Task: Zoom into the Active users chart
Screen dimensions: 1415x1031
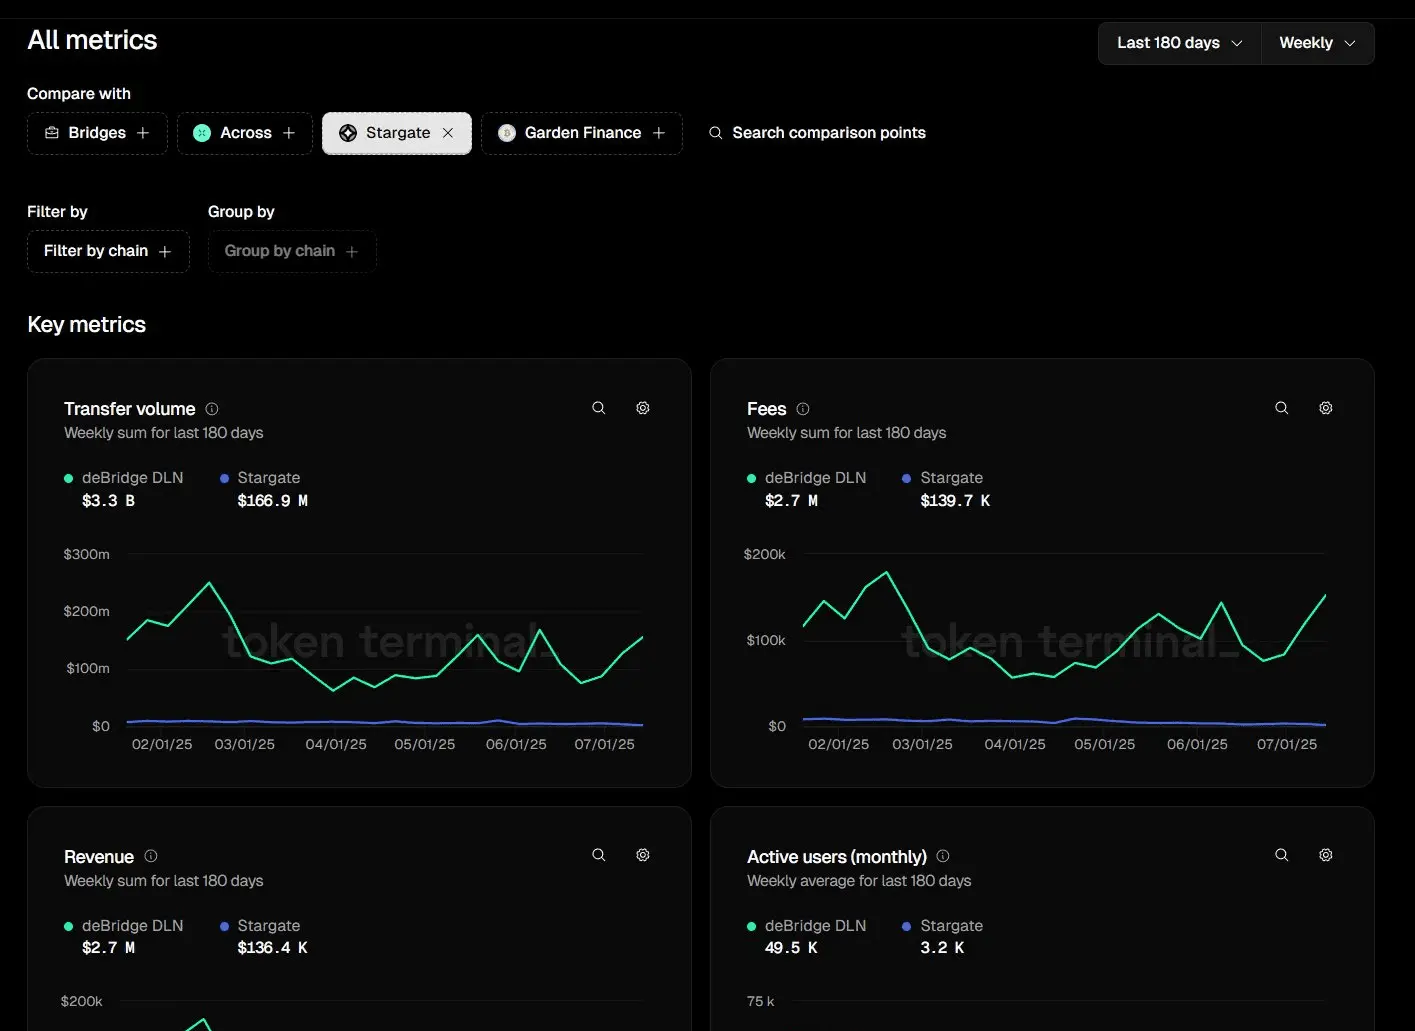Action: point(1281,855)
